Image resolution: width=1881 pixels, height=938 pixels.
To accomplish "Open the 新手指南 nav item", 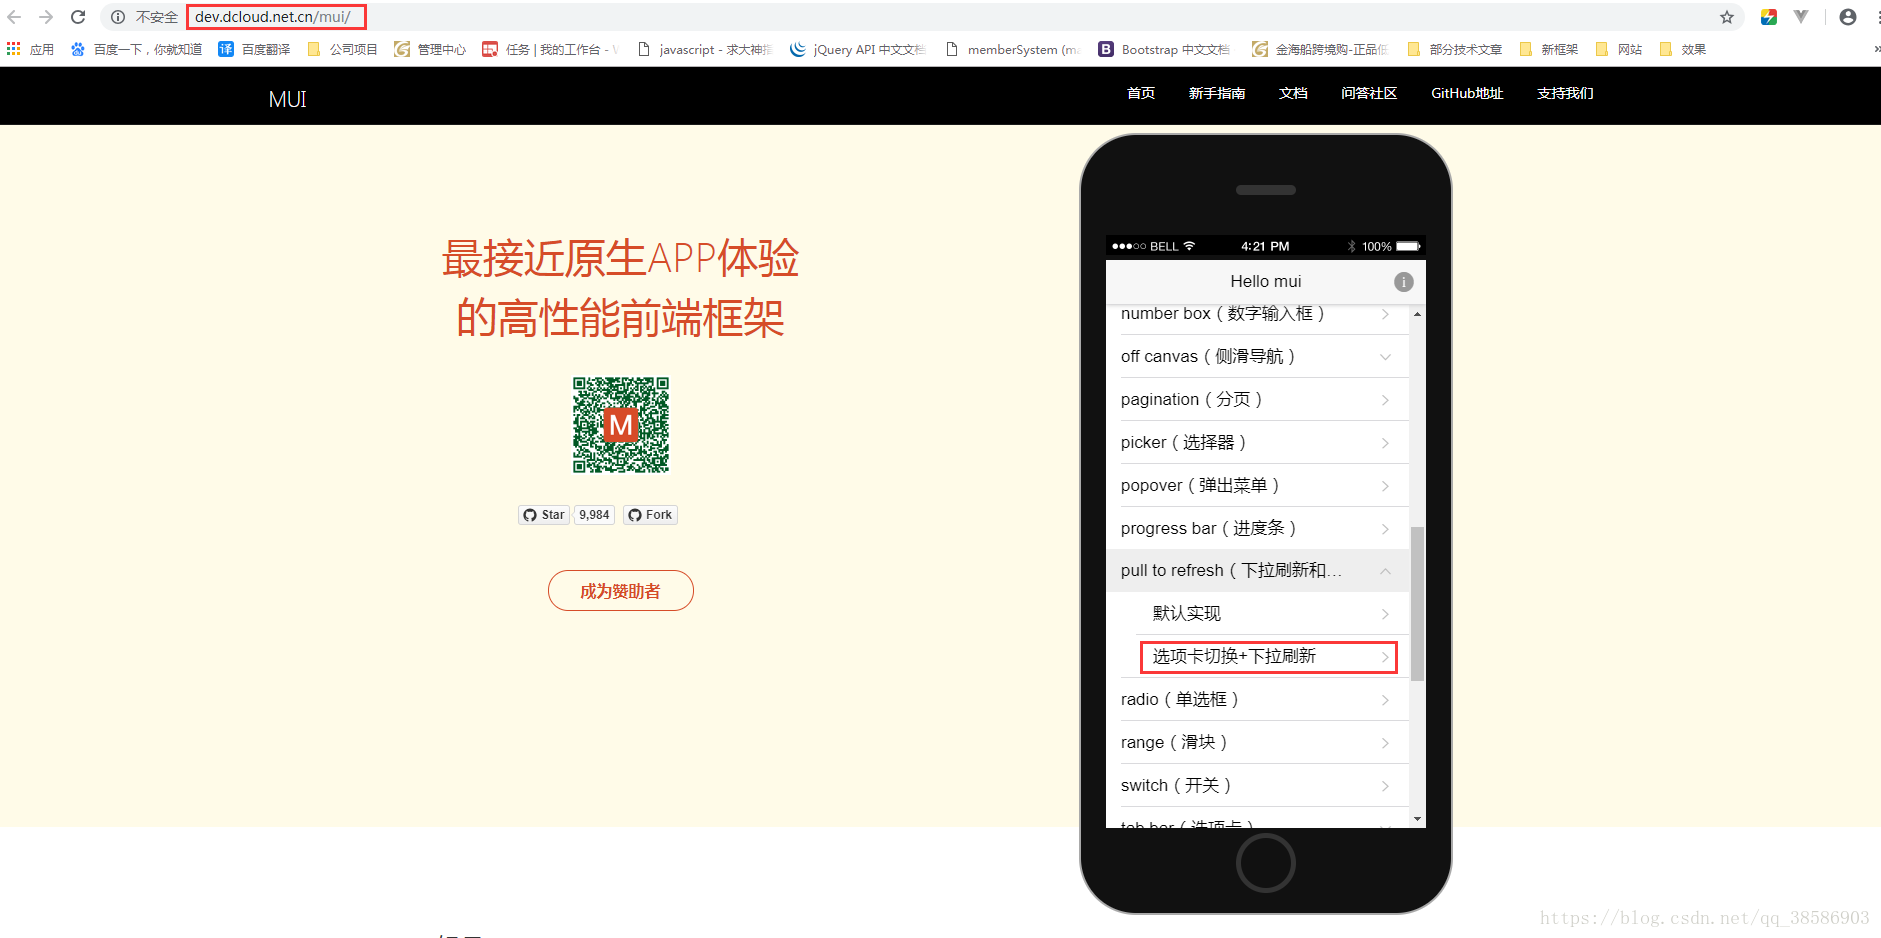I will (1217, 93).
